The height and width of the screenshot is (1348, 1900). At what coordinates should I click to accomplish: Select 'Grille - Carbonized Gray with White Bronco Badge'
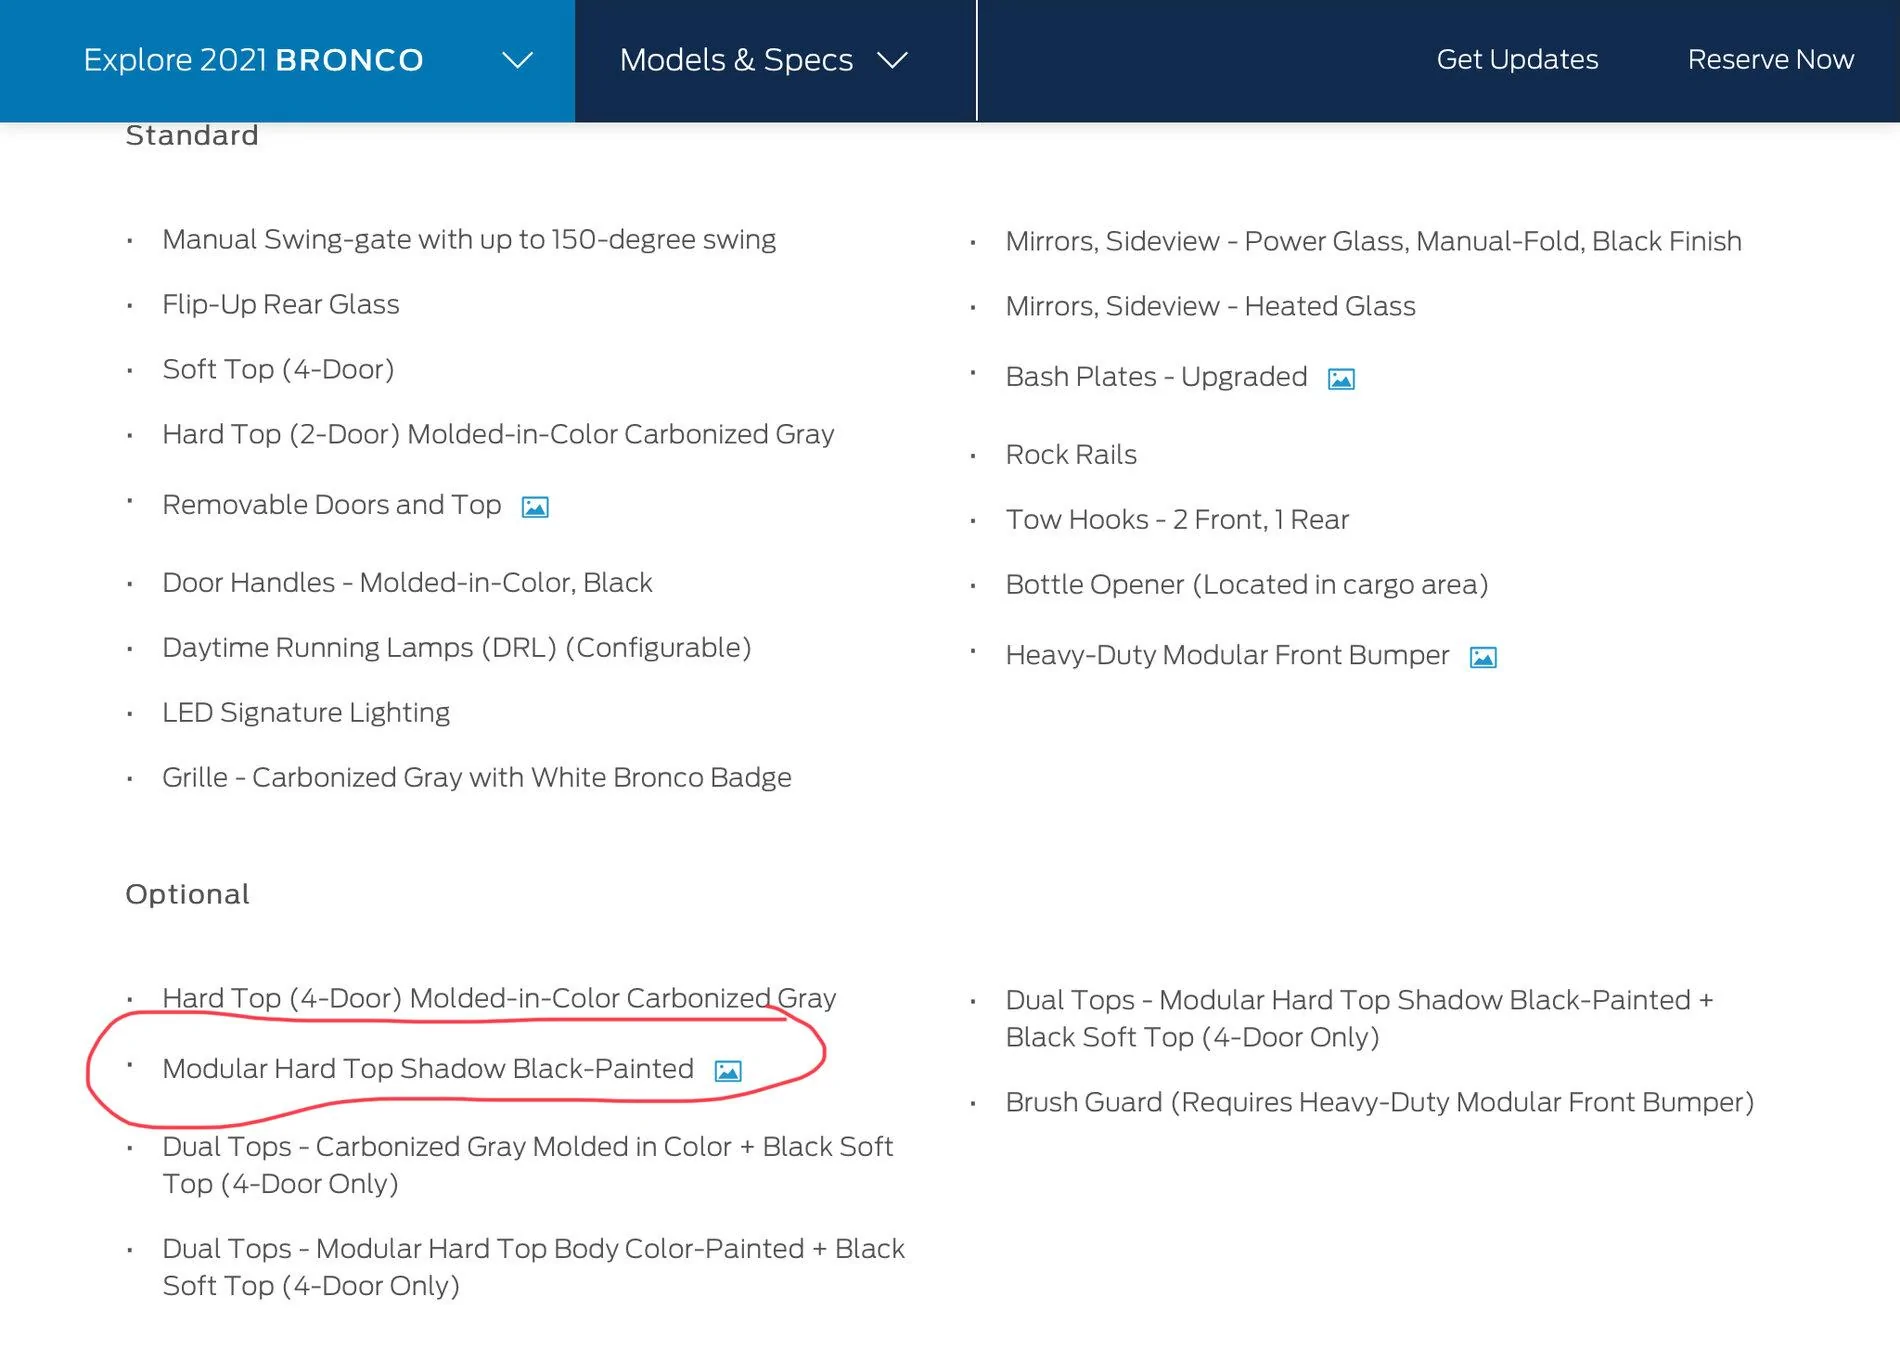click(x=477, y=778)
